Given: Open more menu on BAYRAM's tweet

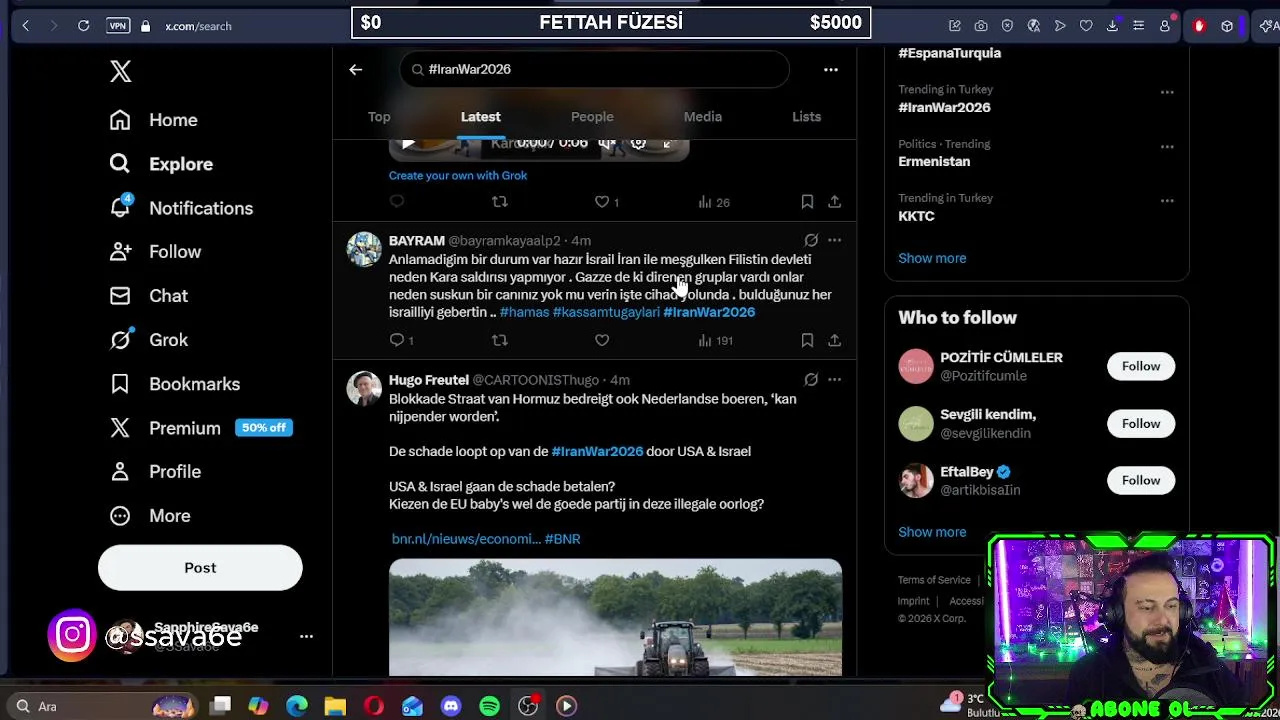Looking at the screenshot, I should pos(834,240).
